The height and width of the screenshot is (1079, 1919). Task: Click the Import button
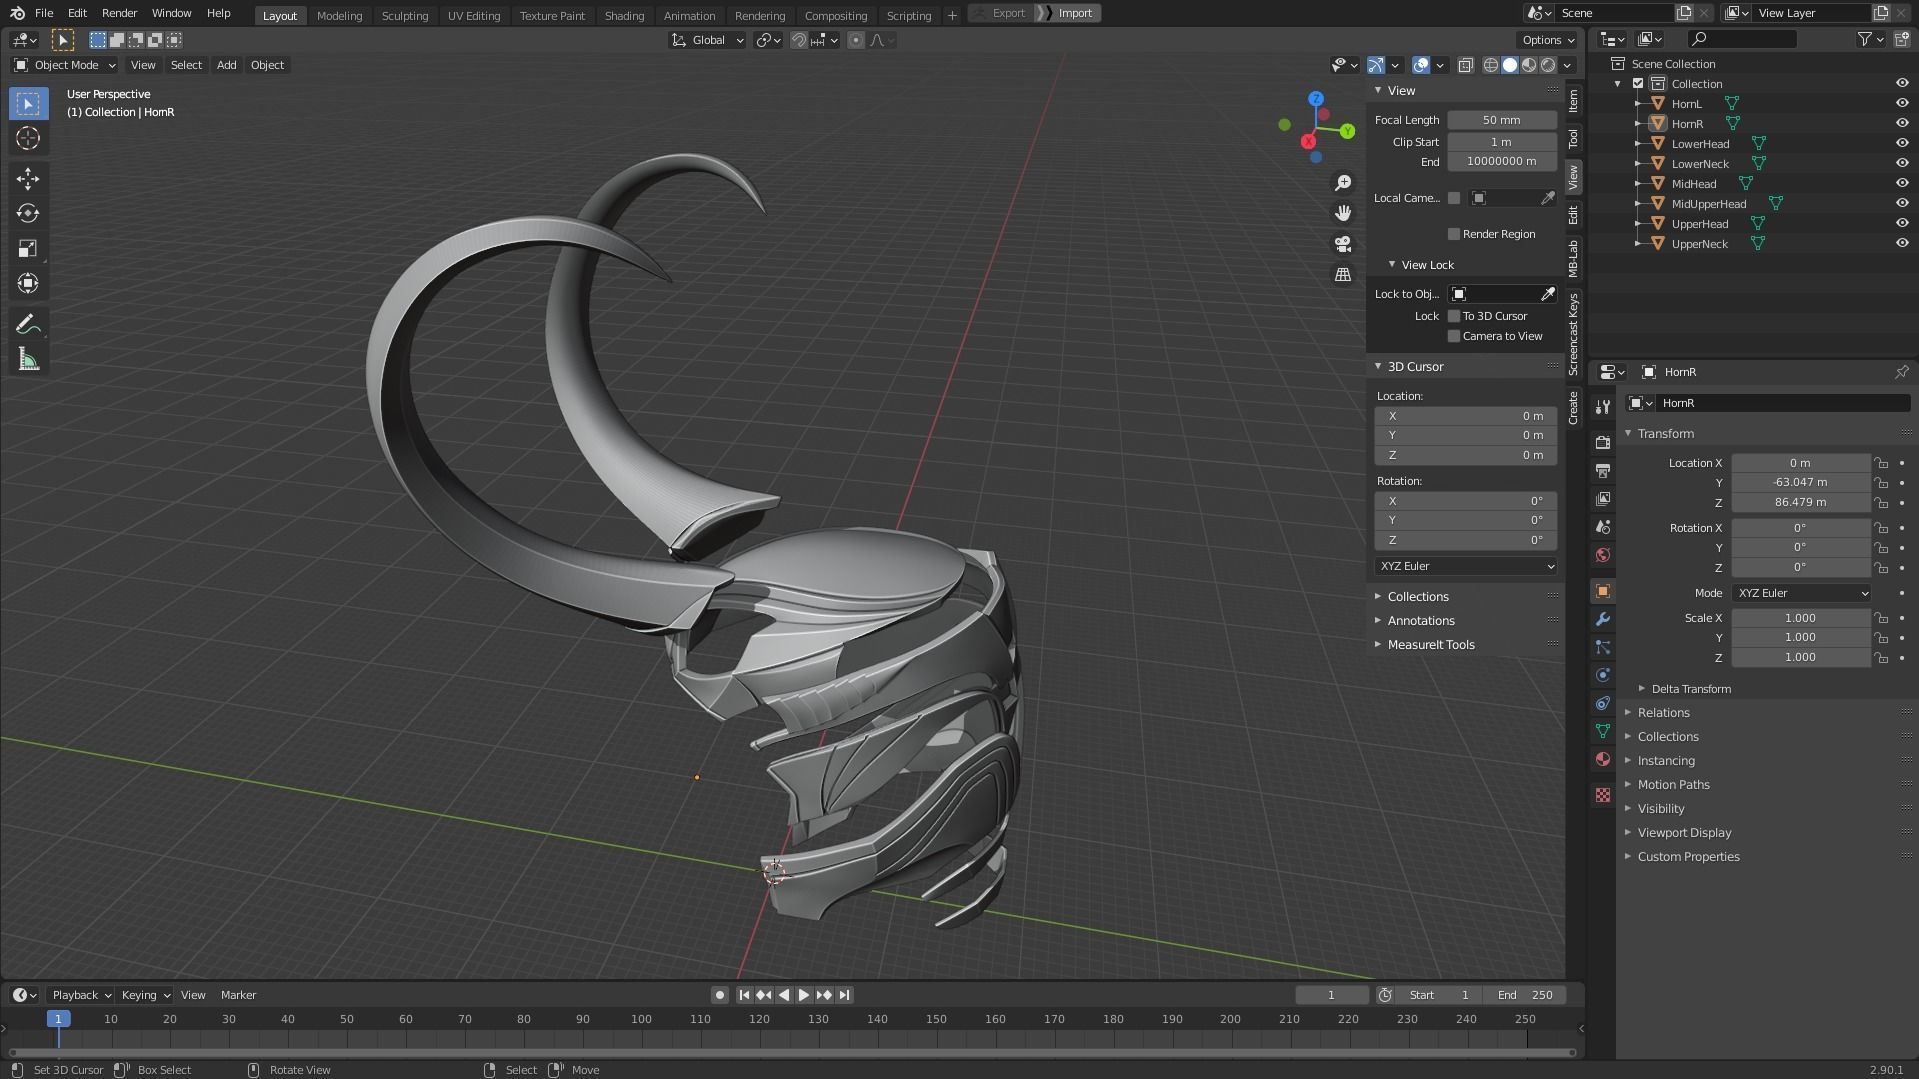1075,13
